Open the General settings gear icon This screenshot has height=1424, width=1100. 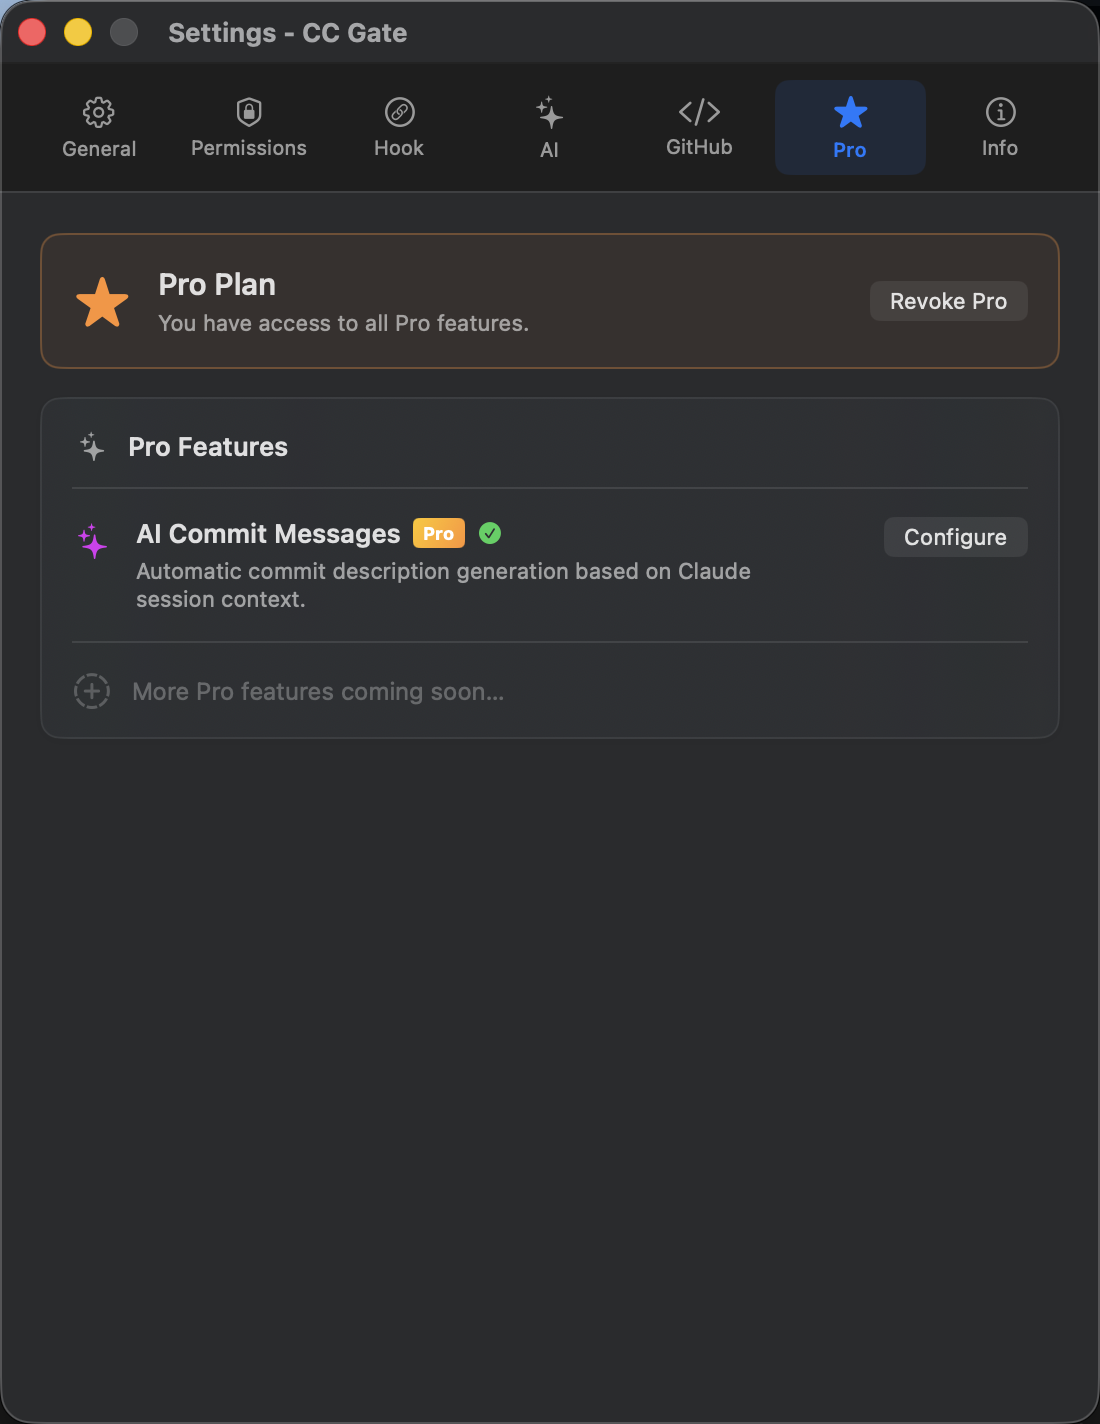pos(98,113)
